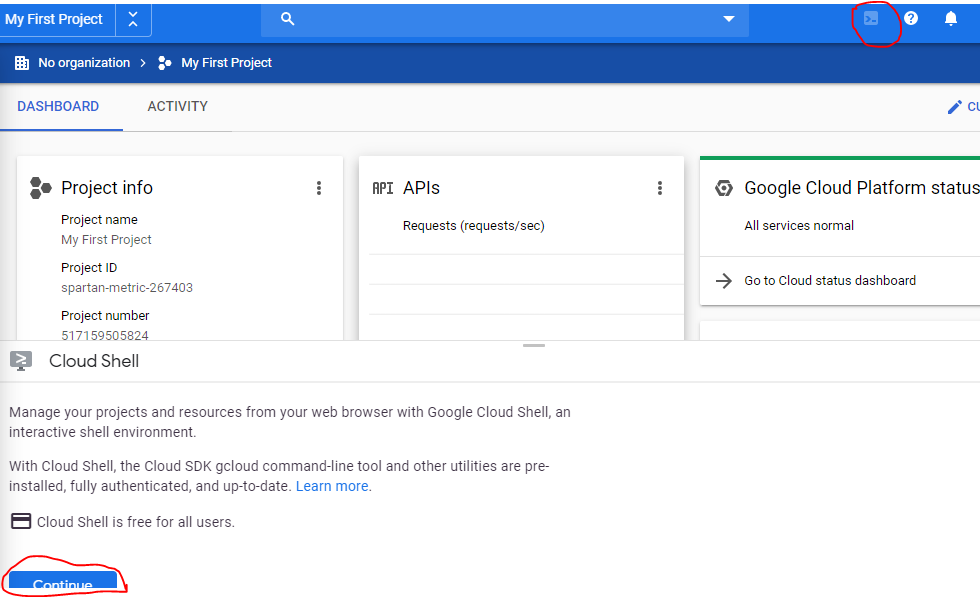Open the Help question mark menu

point(911,19)
